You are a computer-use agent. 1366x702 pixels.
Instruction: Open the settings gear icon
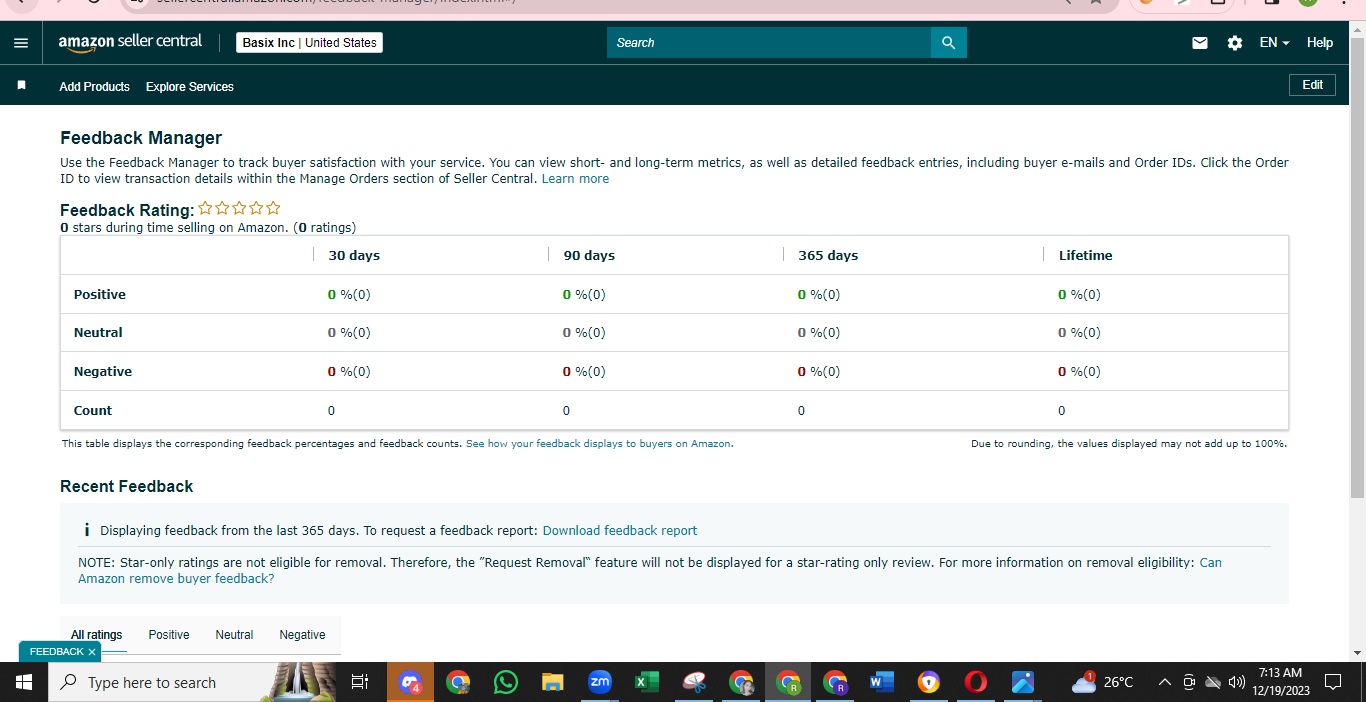coord(1235,43)
